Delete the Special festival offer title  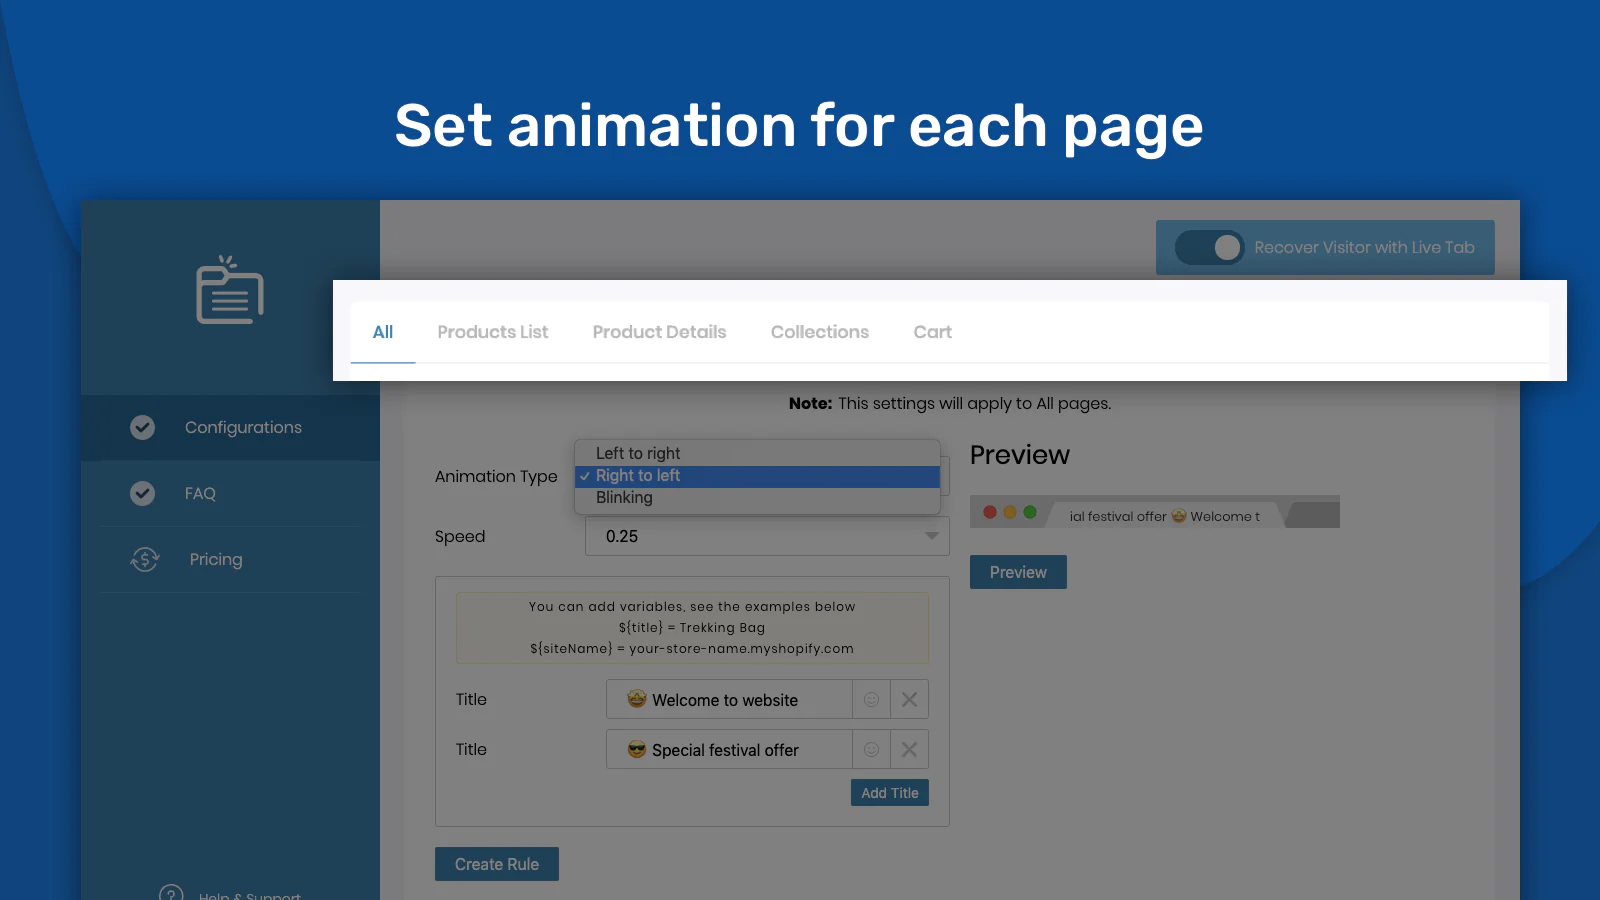point(909,750)
